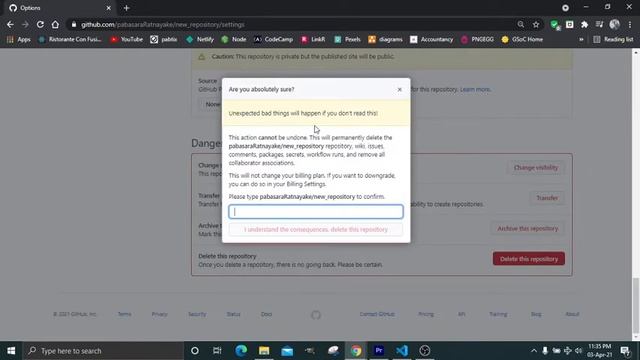The image size is (640, 360).
Task: Open the green shield extension icon
Action: [554, 24]
